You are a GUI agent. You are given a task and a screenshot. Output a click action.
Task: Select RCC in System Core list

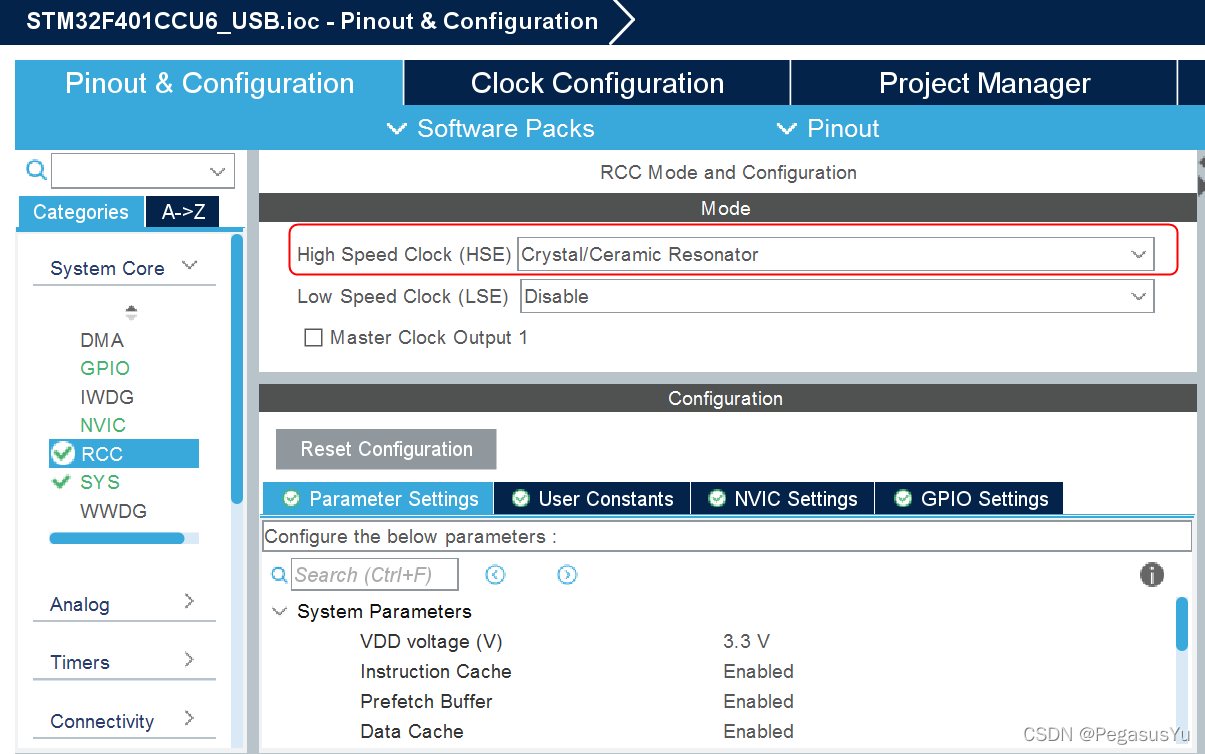[x=124, y=454]
